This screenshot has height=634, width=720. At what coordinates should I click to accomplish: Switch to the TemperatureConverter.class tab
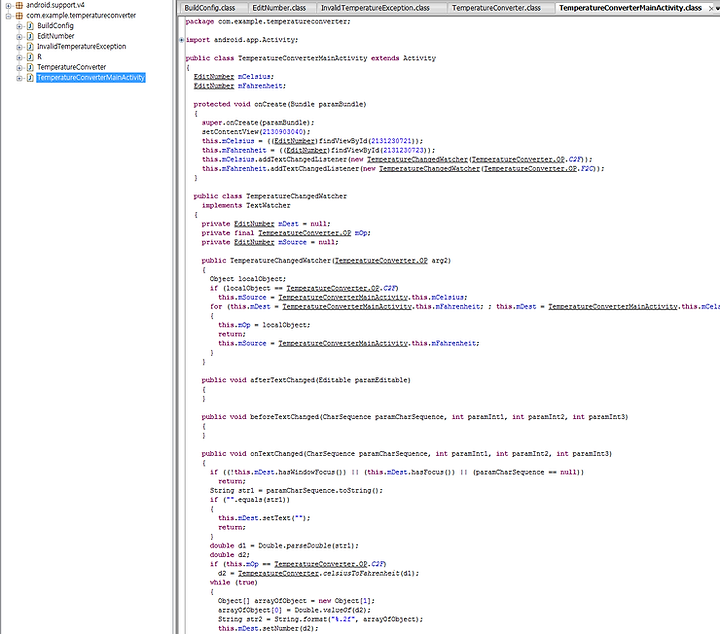coord(496,8)
